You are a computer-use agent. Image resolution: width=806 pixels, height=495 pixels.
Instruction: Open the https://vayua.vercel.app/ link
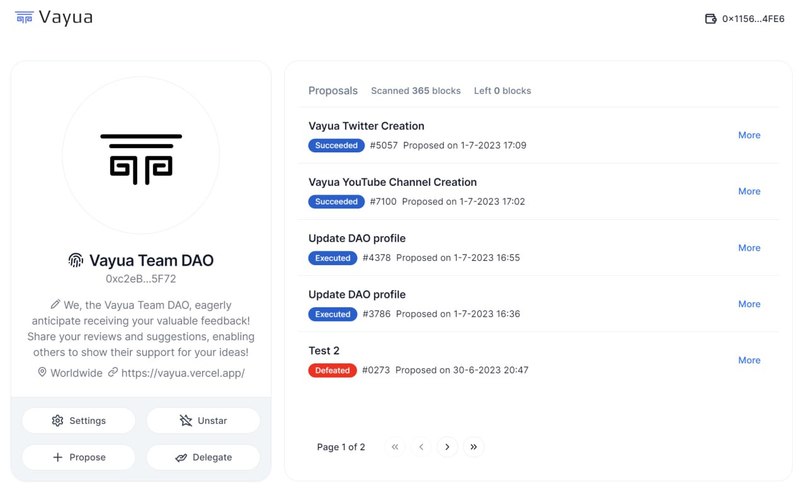click(183, 373)
